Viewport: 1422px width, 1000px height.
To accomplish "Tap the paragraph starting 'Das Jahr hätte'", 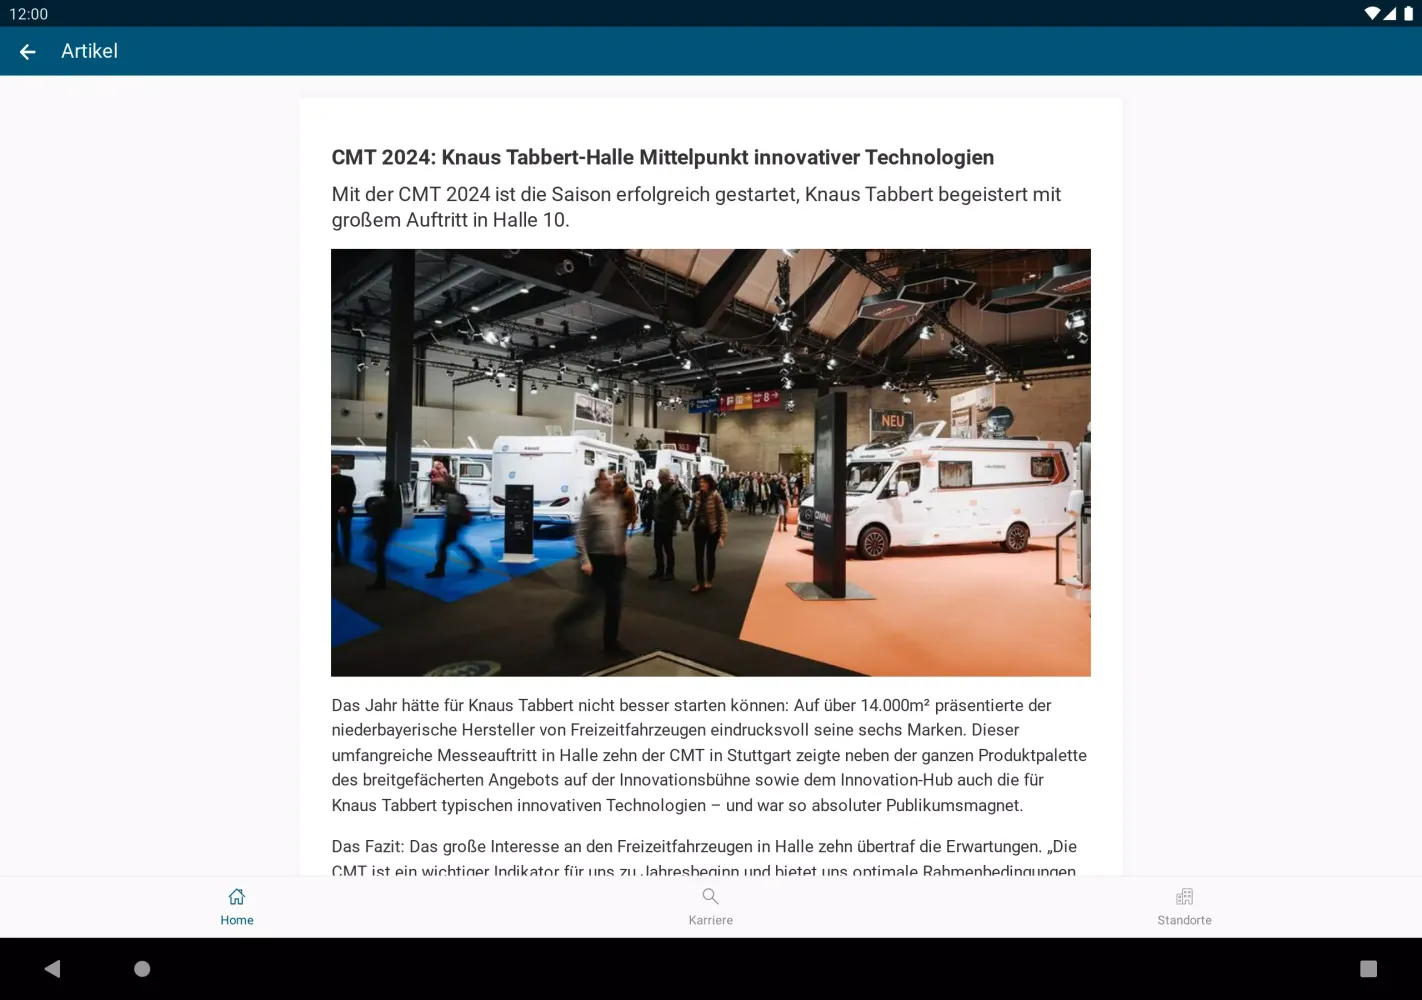I will [x=710, y=755].
